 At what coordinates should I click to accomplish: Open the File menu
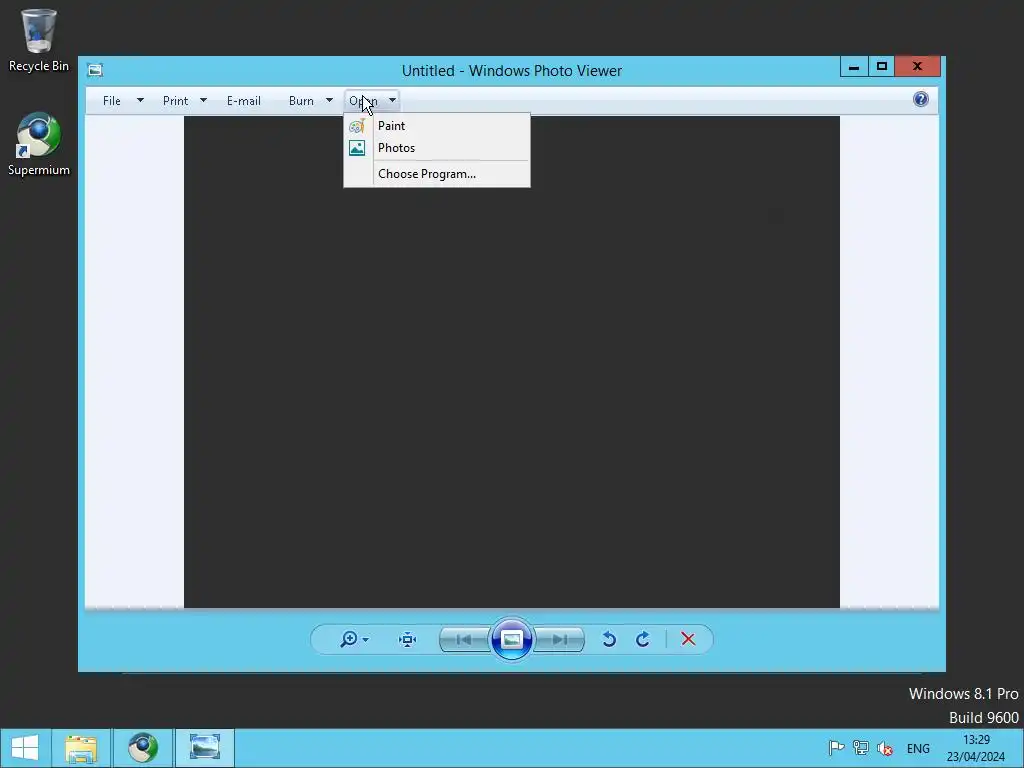point(112,101)
